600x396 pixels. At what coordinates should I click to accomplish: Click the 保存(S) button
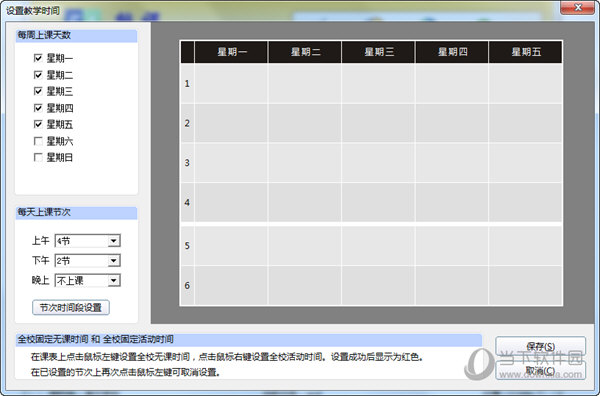540,346
